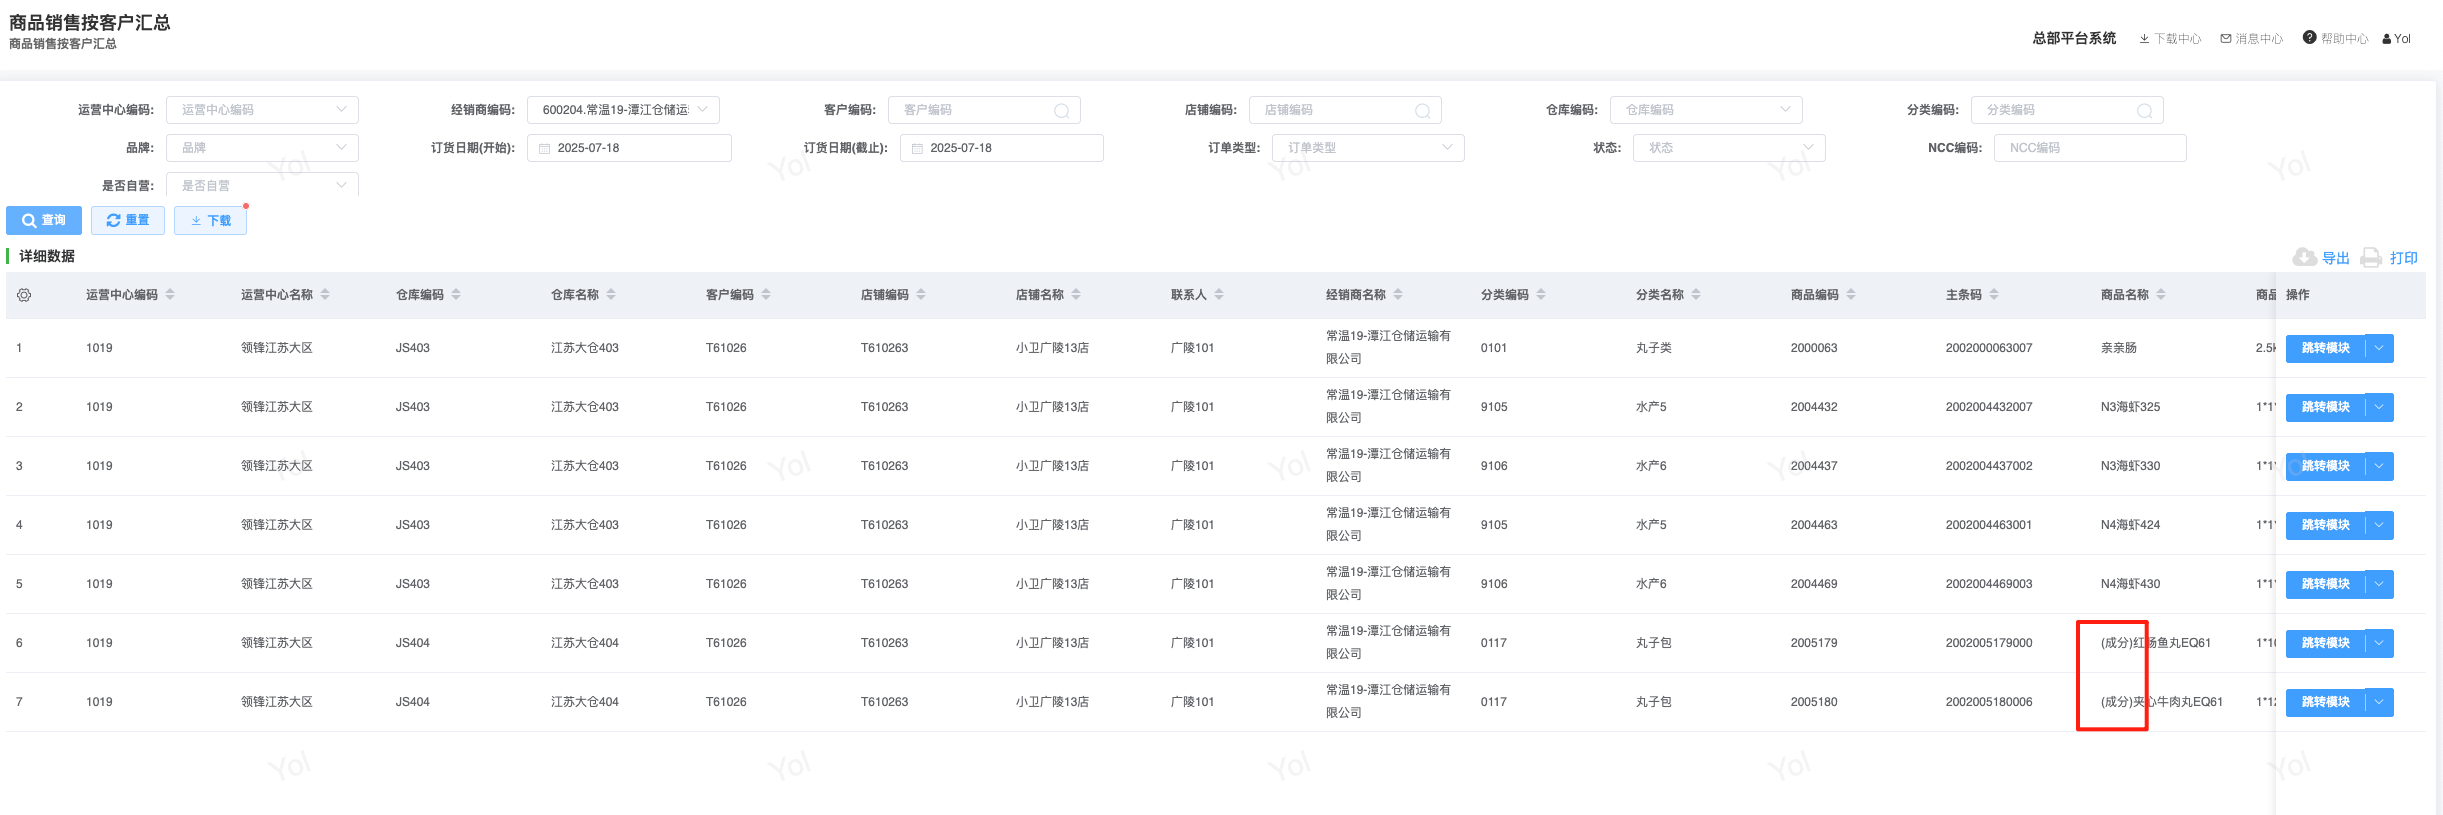Open 下载中心 in the top navigation
The height and width of the screenshot is (815, 2443).
click(2170, 39)
